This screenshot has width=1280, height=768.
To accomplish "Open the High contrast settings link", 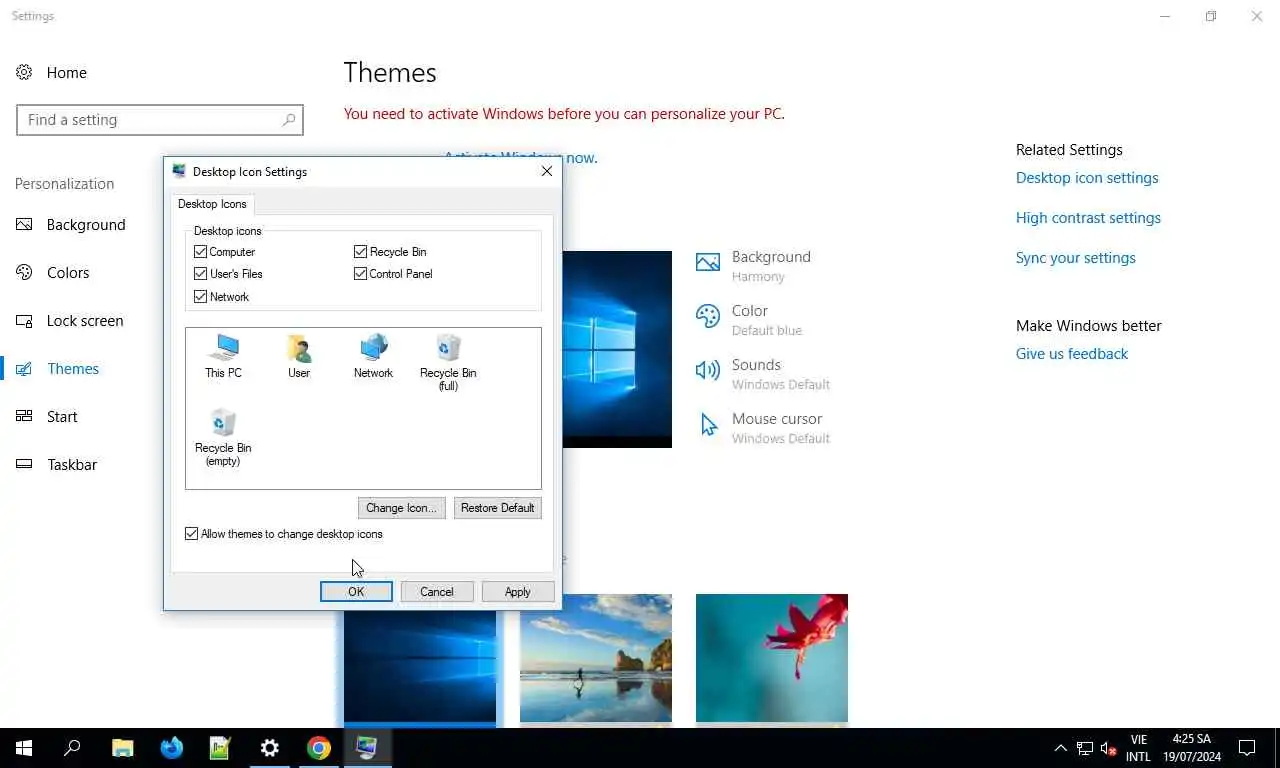I will [1088, 218].
